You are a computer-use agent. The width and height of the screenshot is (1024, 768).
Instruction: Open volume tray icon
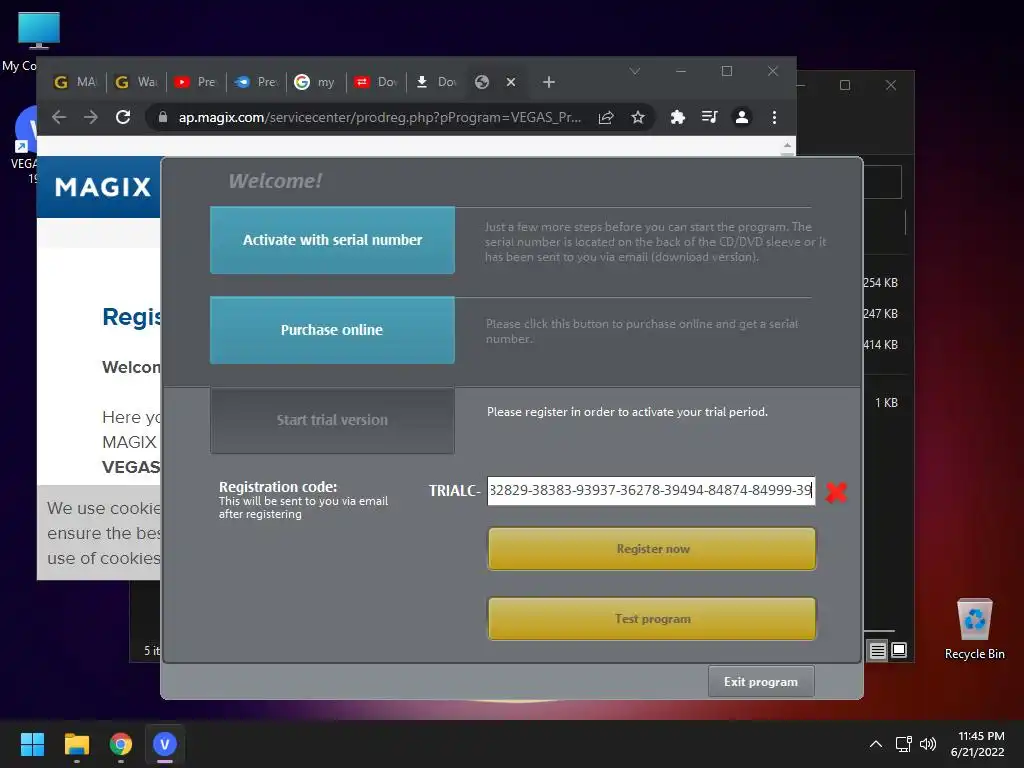[x=927, y=744]
